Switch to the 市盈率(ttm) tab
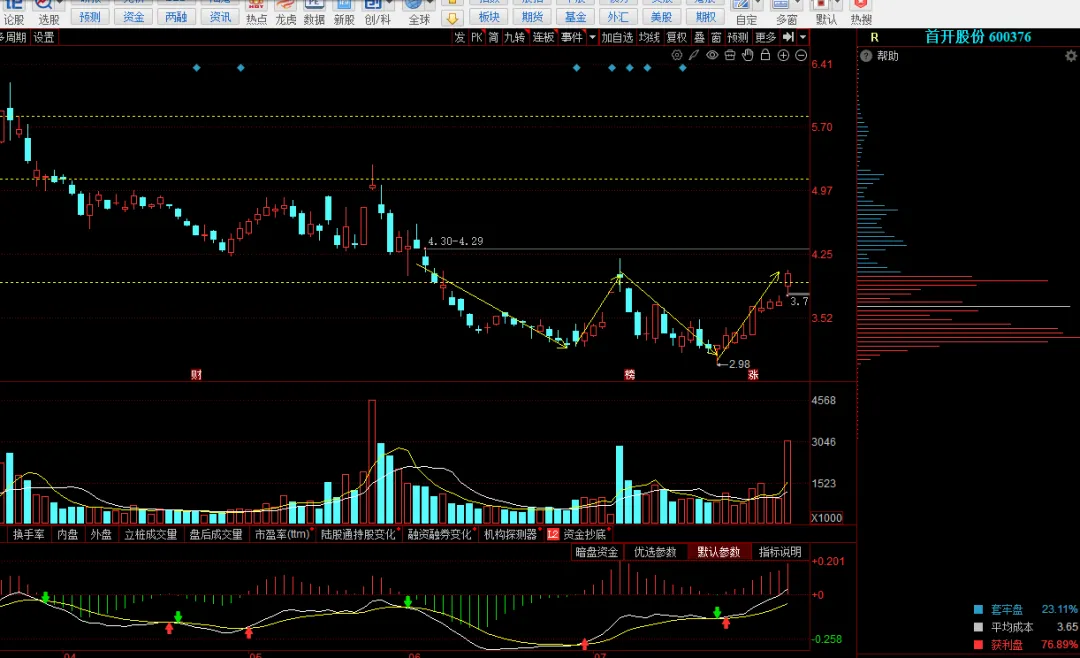The width and height of the screenshot is (1080, 658). coord(282,534)
